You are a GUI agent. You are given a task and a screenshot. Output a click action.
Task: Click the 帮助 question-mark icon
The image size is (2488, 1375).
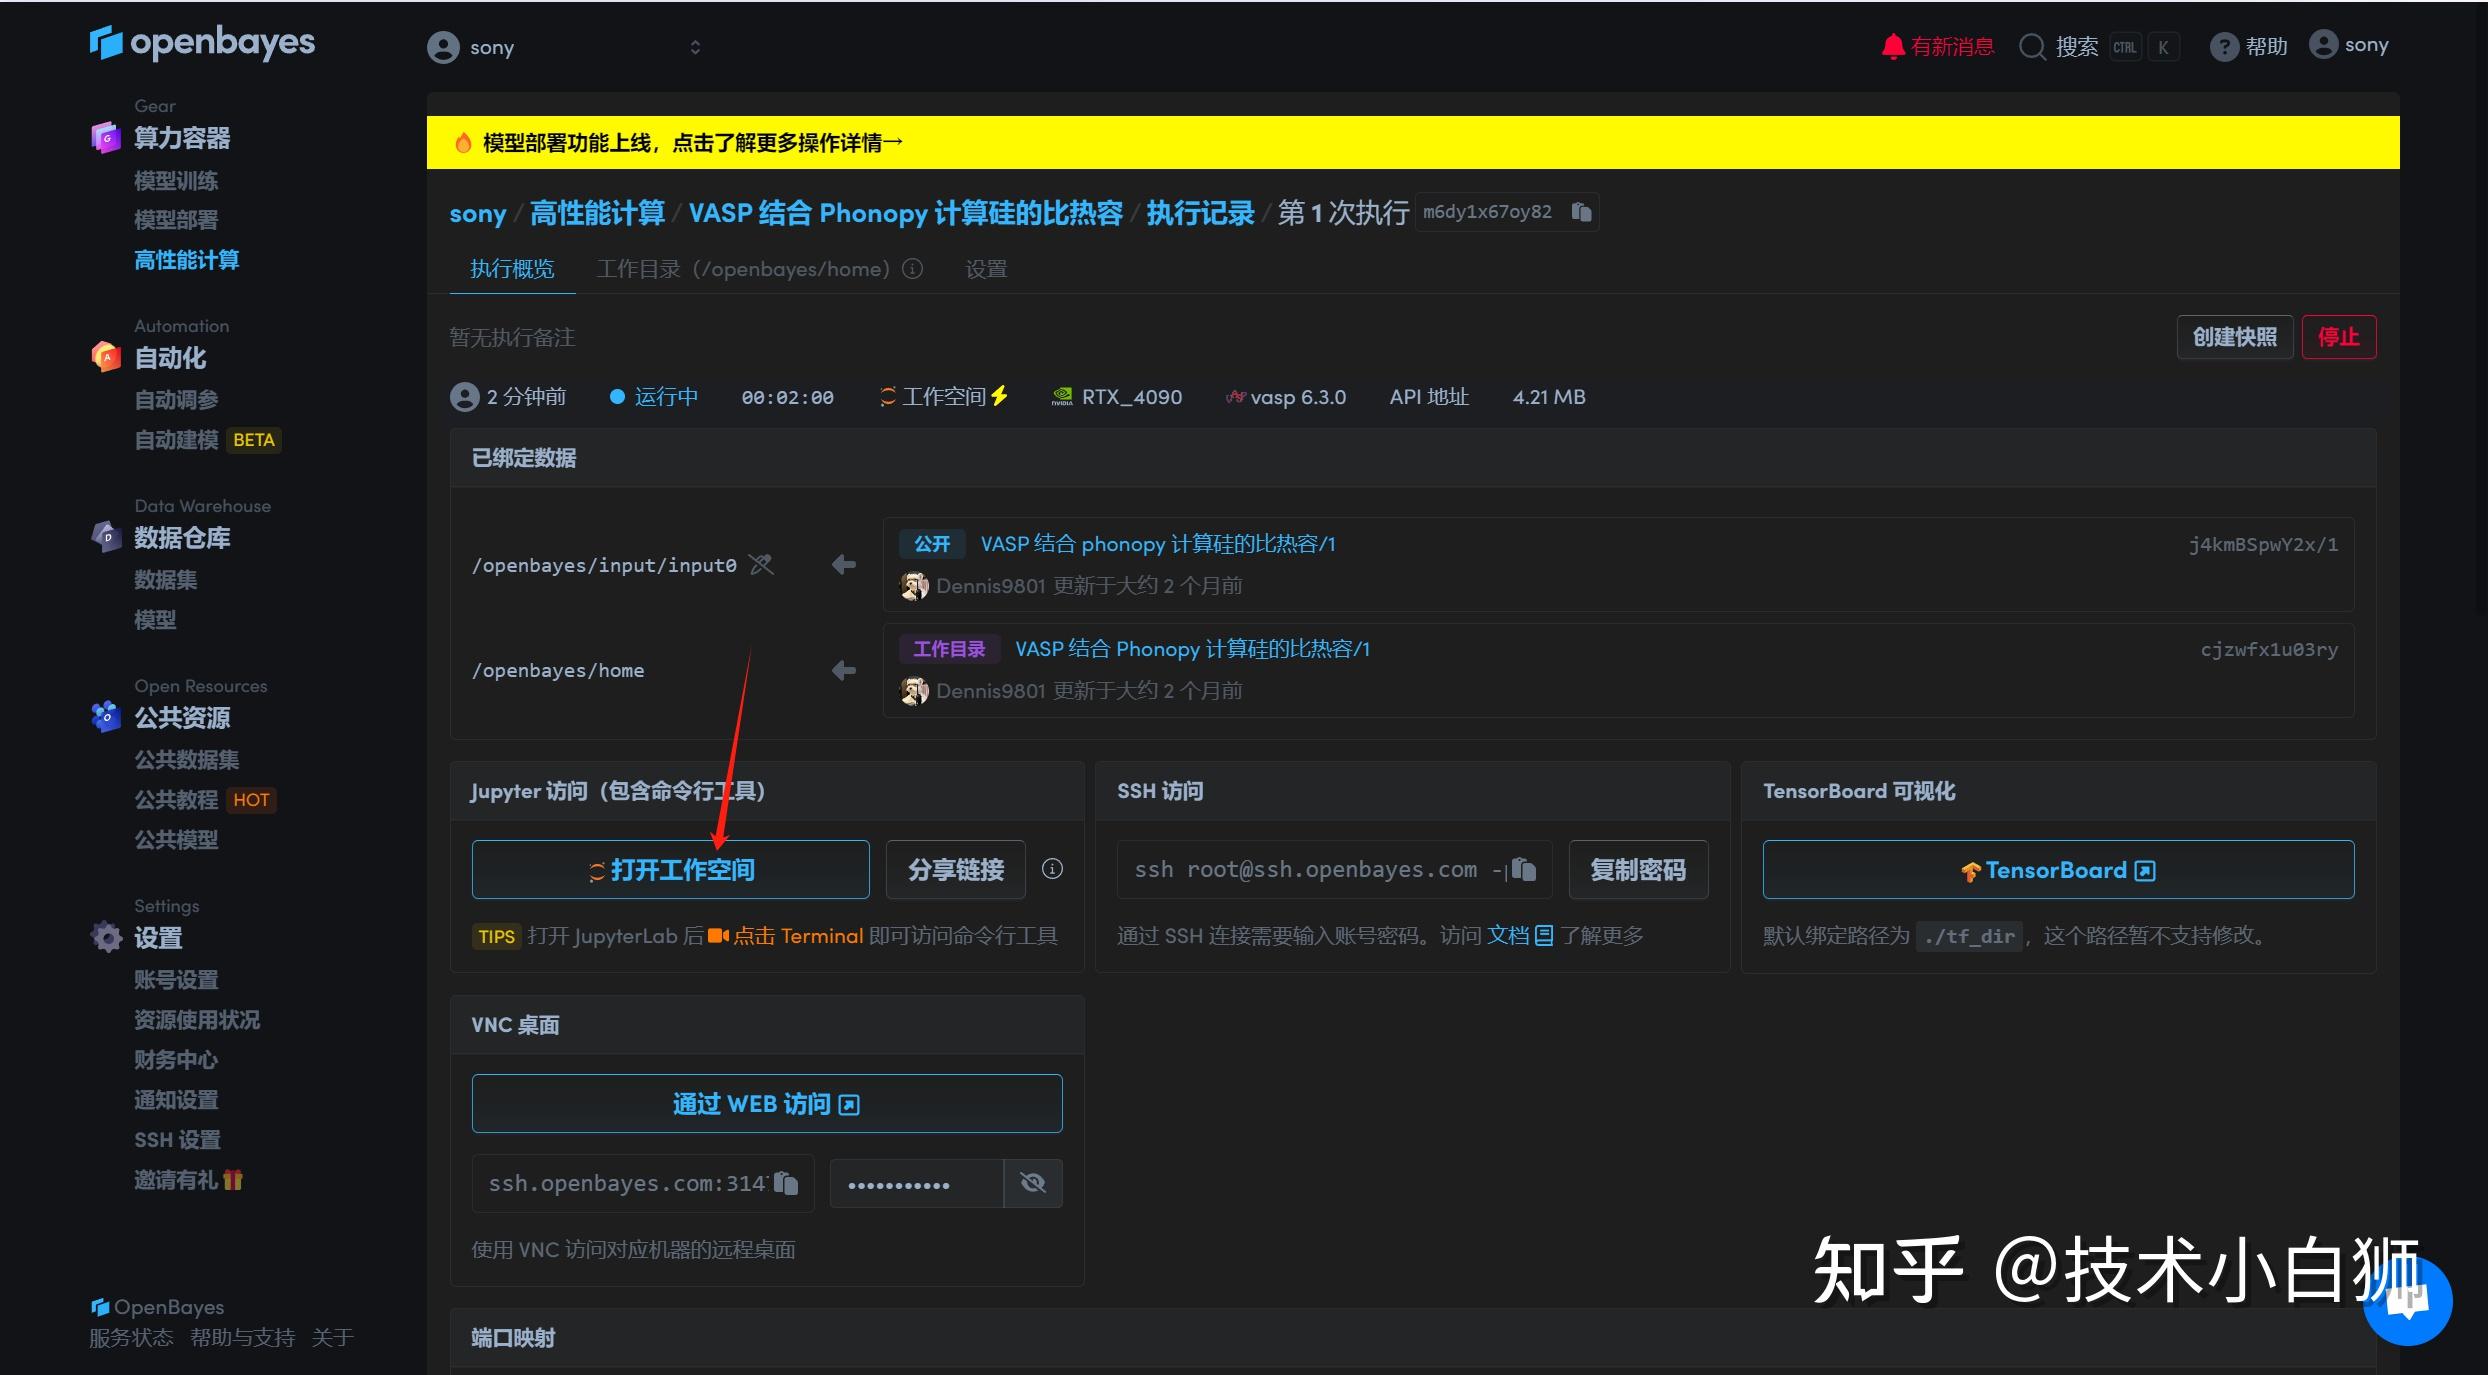coord(2224,46)
